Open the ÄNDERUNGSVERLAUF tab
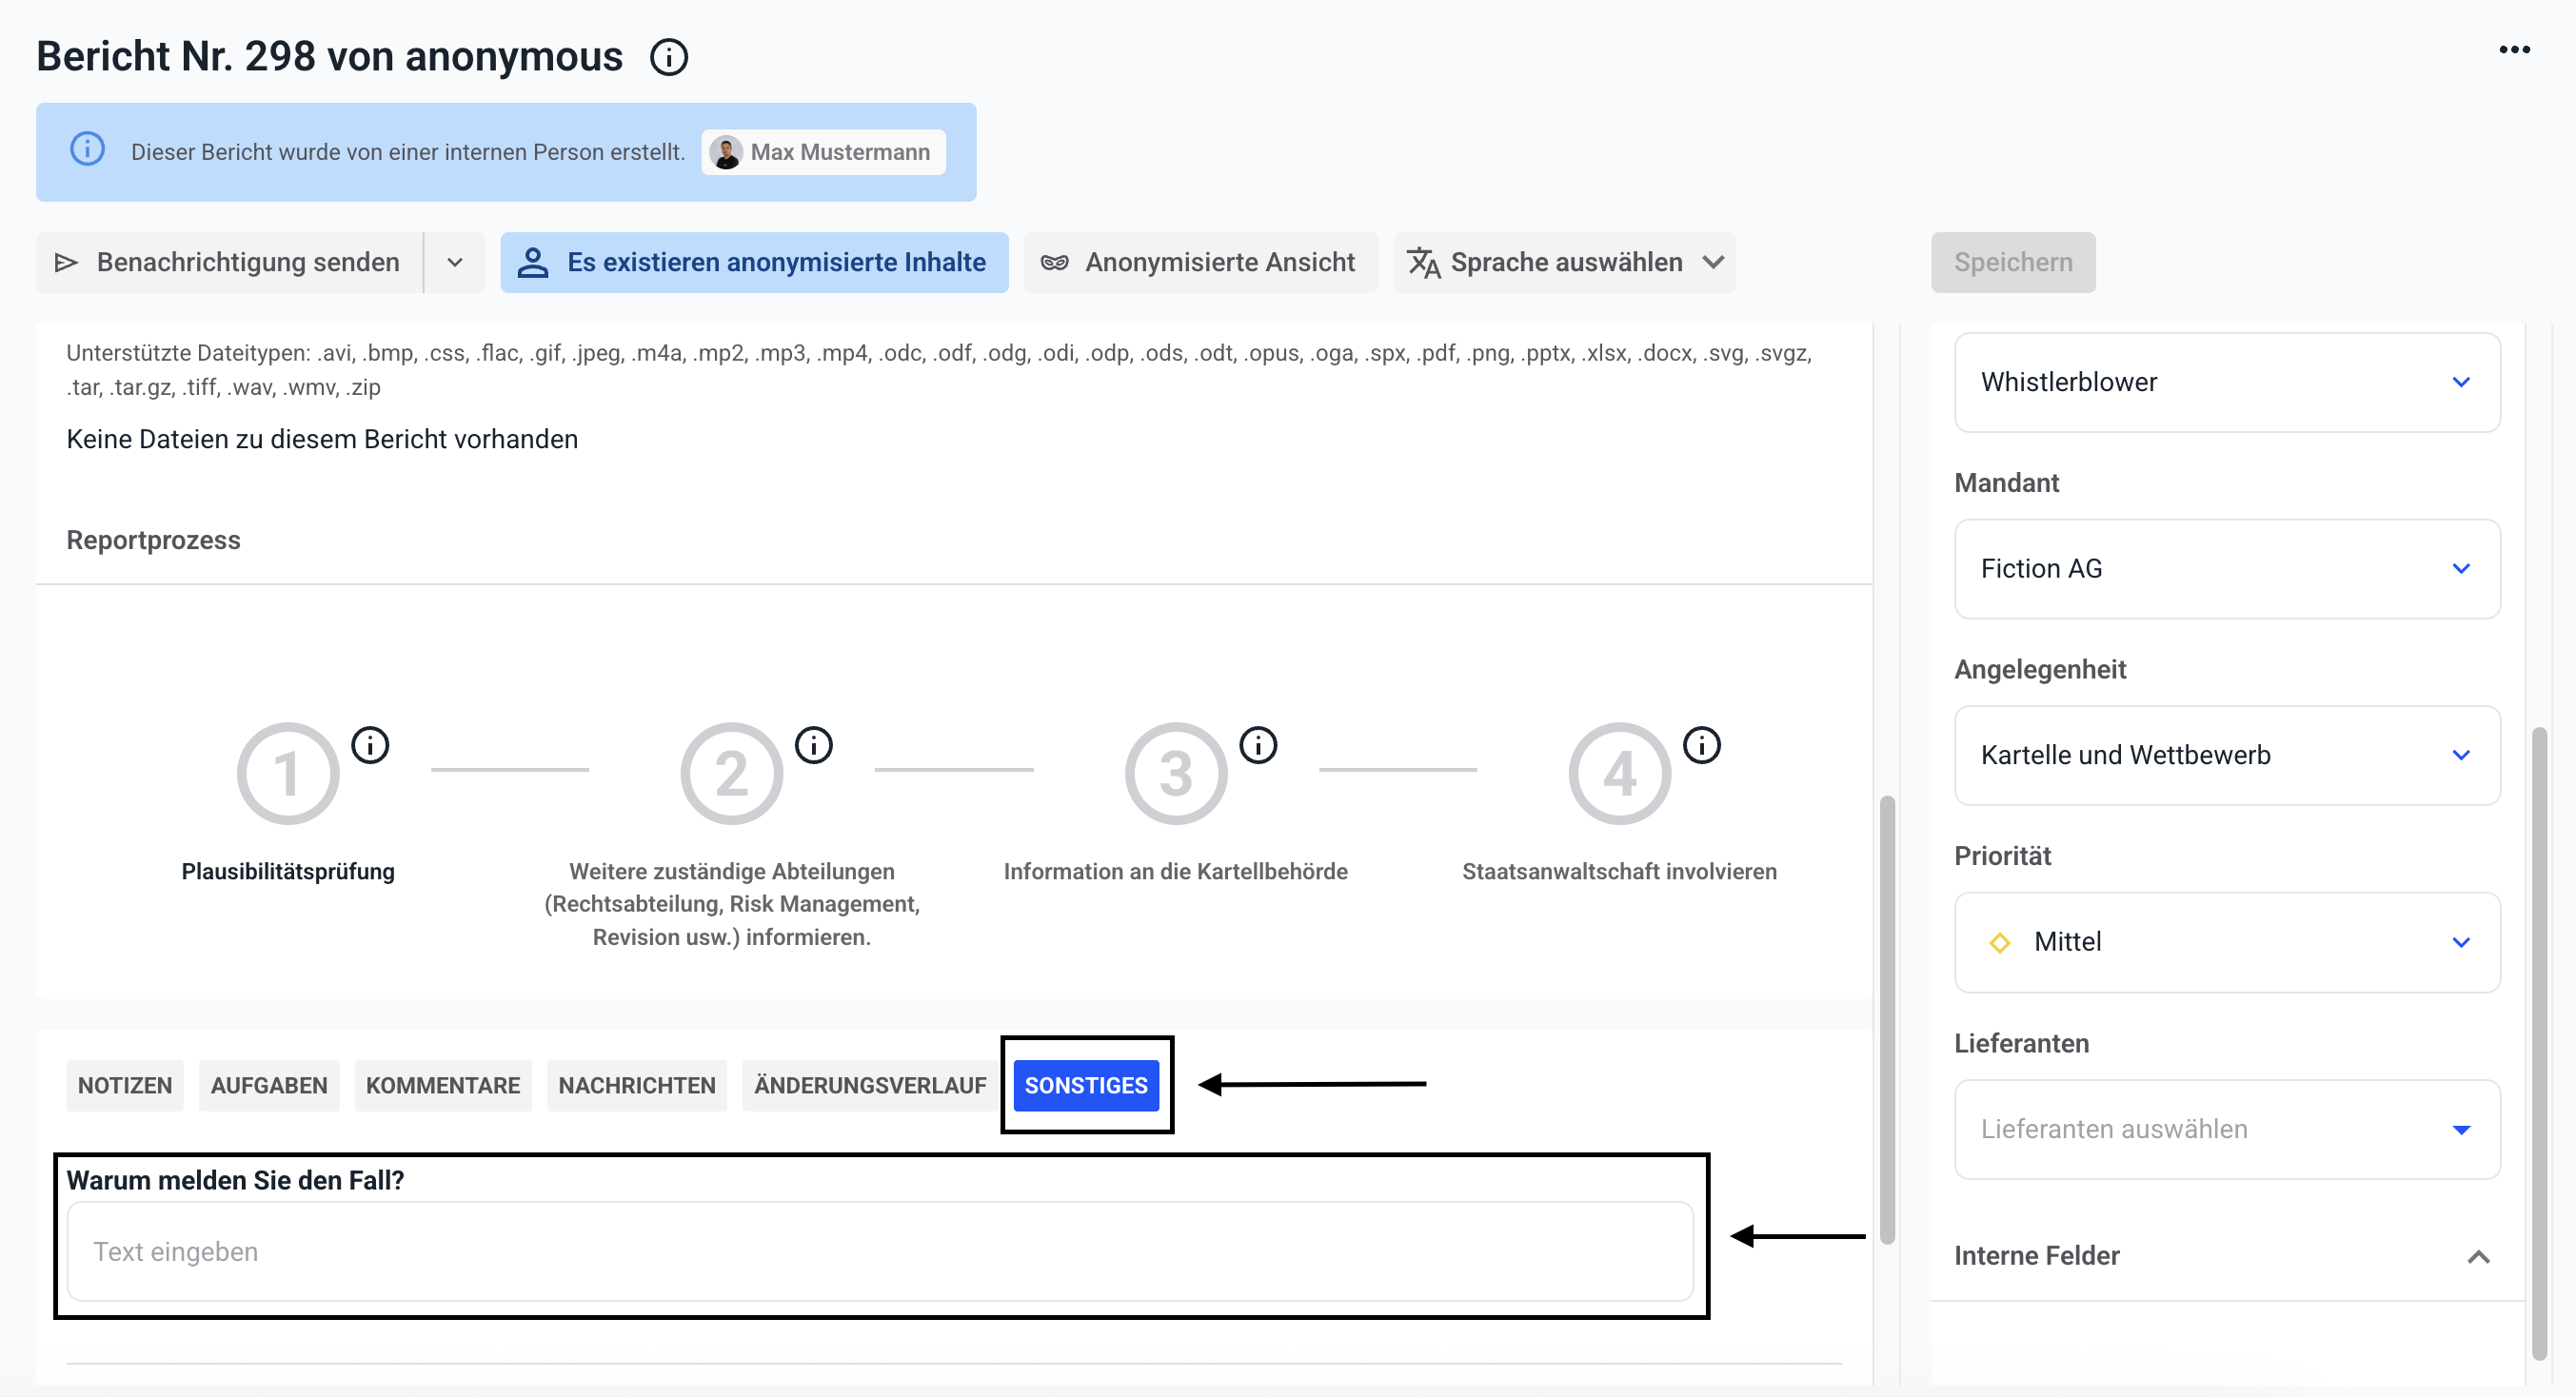 pos(869,1085)
